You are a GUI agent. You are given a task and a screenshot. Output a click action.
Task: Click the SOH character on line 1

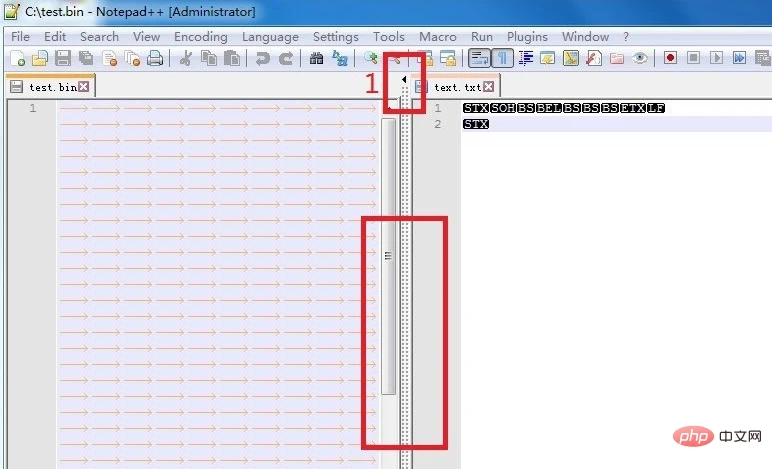503,108
